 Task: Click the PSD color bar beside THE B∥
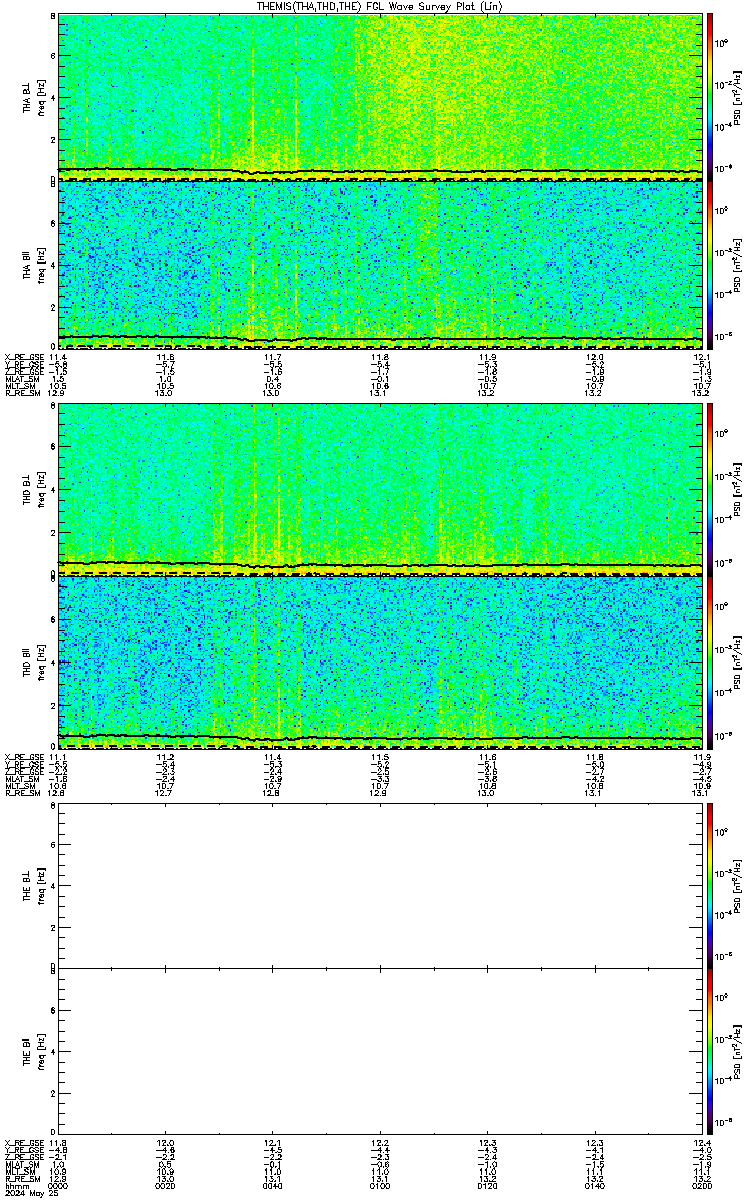pyautogui.click(x=710, y=1050)
